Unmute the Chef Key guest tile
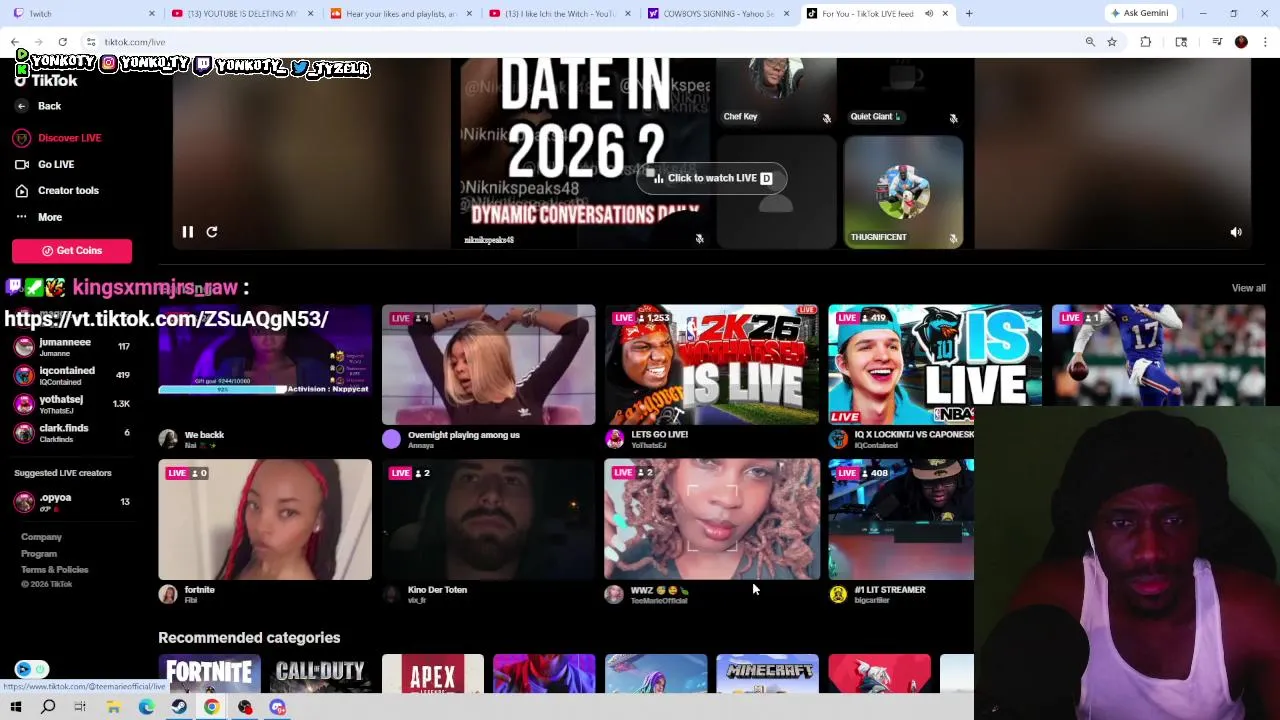This screenshot has height=720, width=1280. [826, 118]
